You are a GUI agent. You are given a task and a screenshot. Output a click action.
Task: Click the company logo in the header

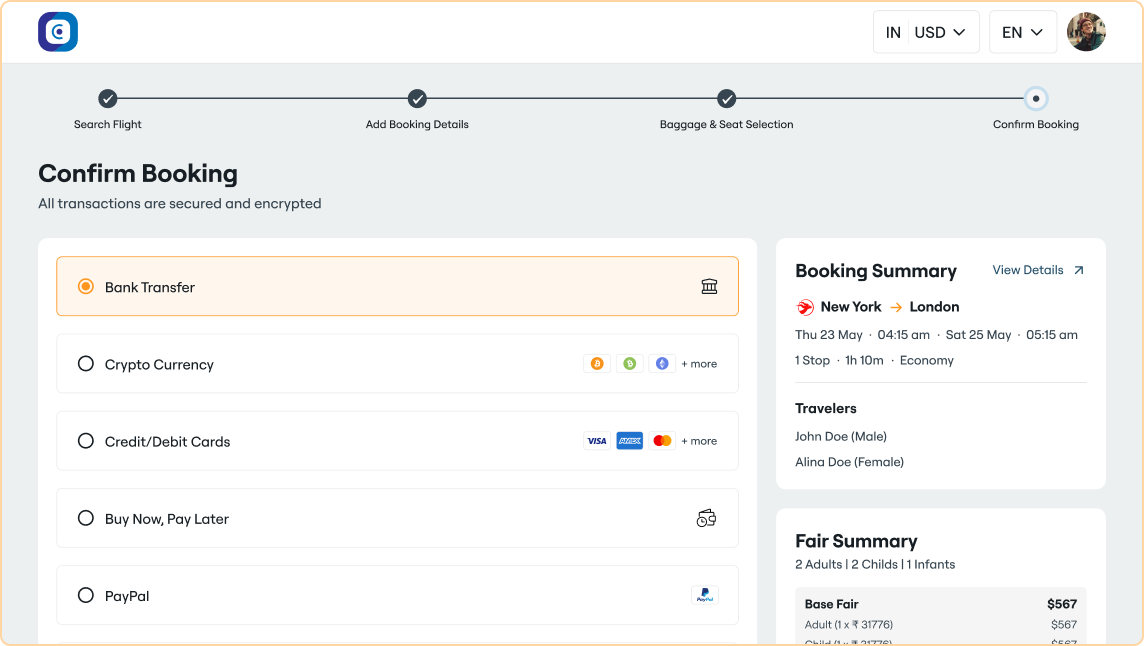(57, 31)
